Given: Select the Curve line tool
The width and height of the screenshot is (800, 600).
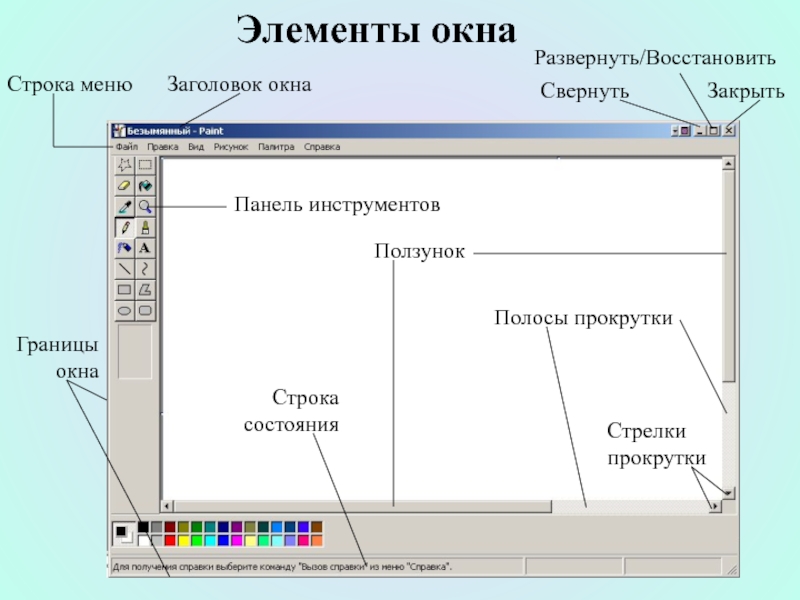Looking at the screenshot, I should pos(145,269).
